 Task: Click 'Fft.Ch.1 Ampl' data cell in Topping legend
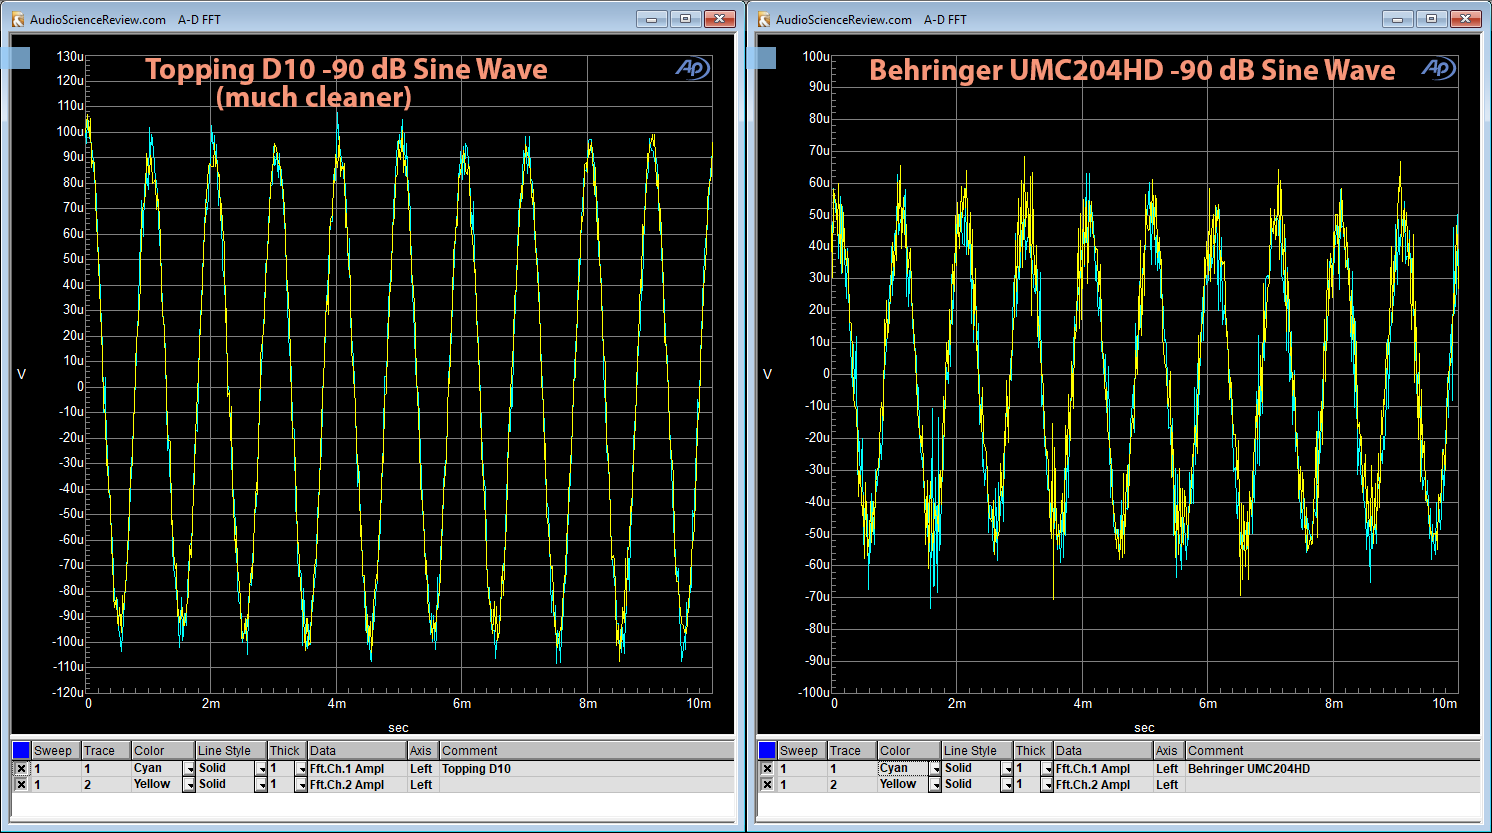coord(357,769)
